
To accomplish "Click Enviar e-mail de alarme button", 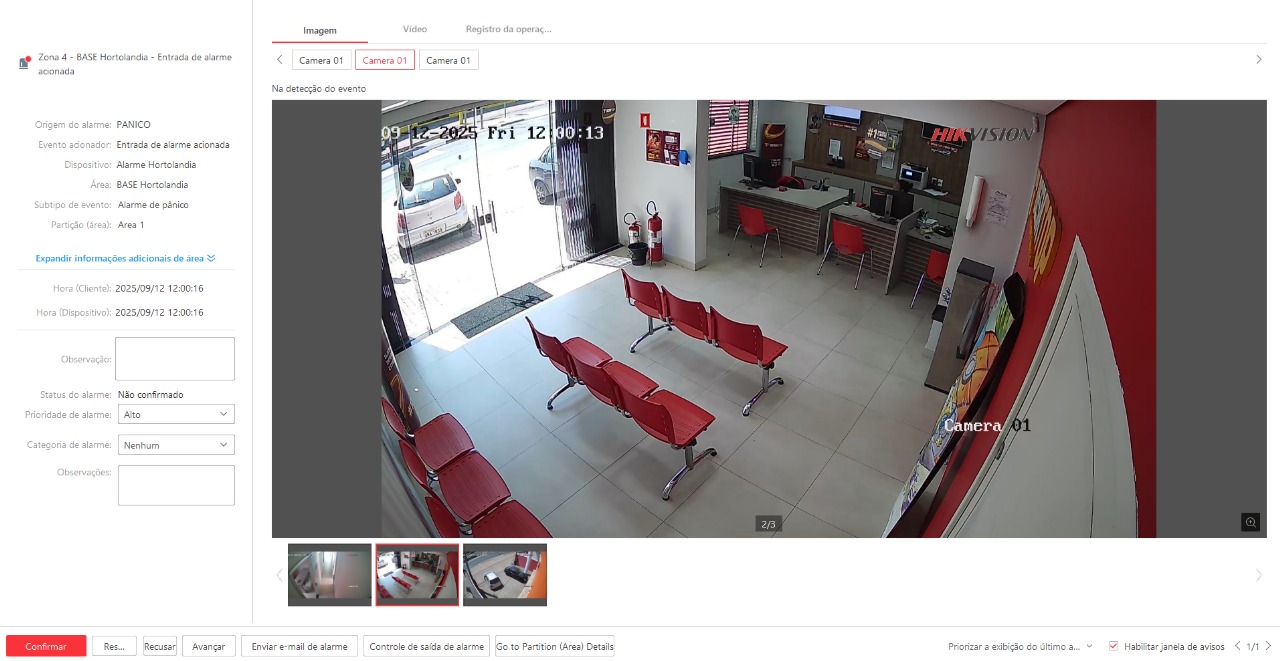I will [299, 646].
